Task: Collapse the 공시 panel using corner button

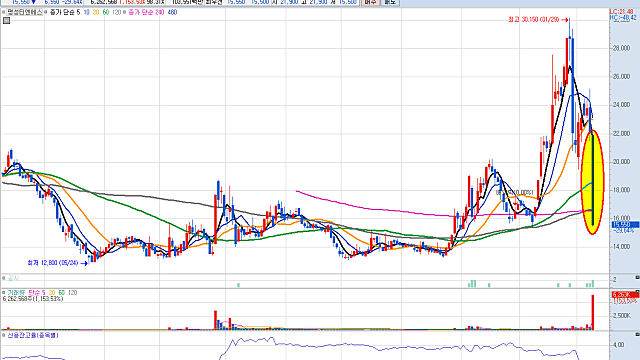Action: click(x=637, y=278)
